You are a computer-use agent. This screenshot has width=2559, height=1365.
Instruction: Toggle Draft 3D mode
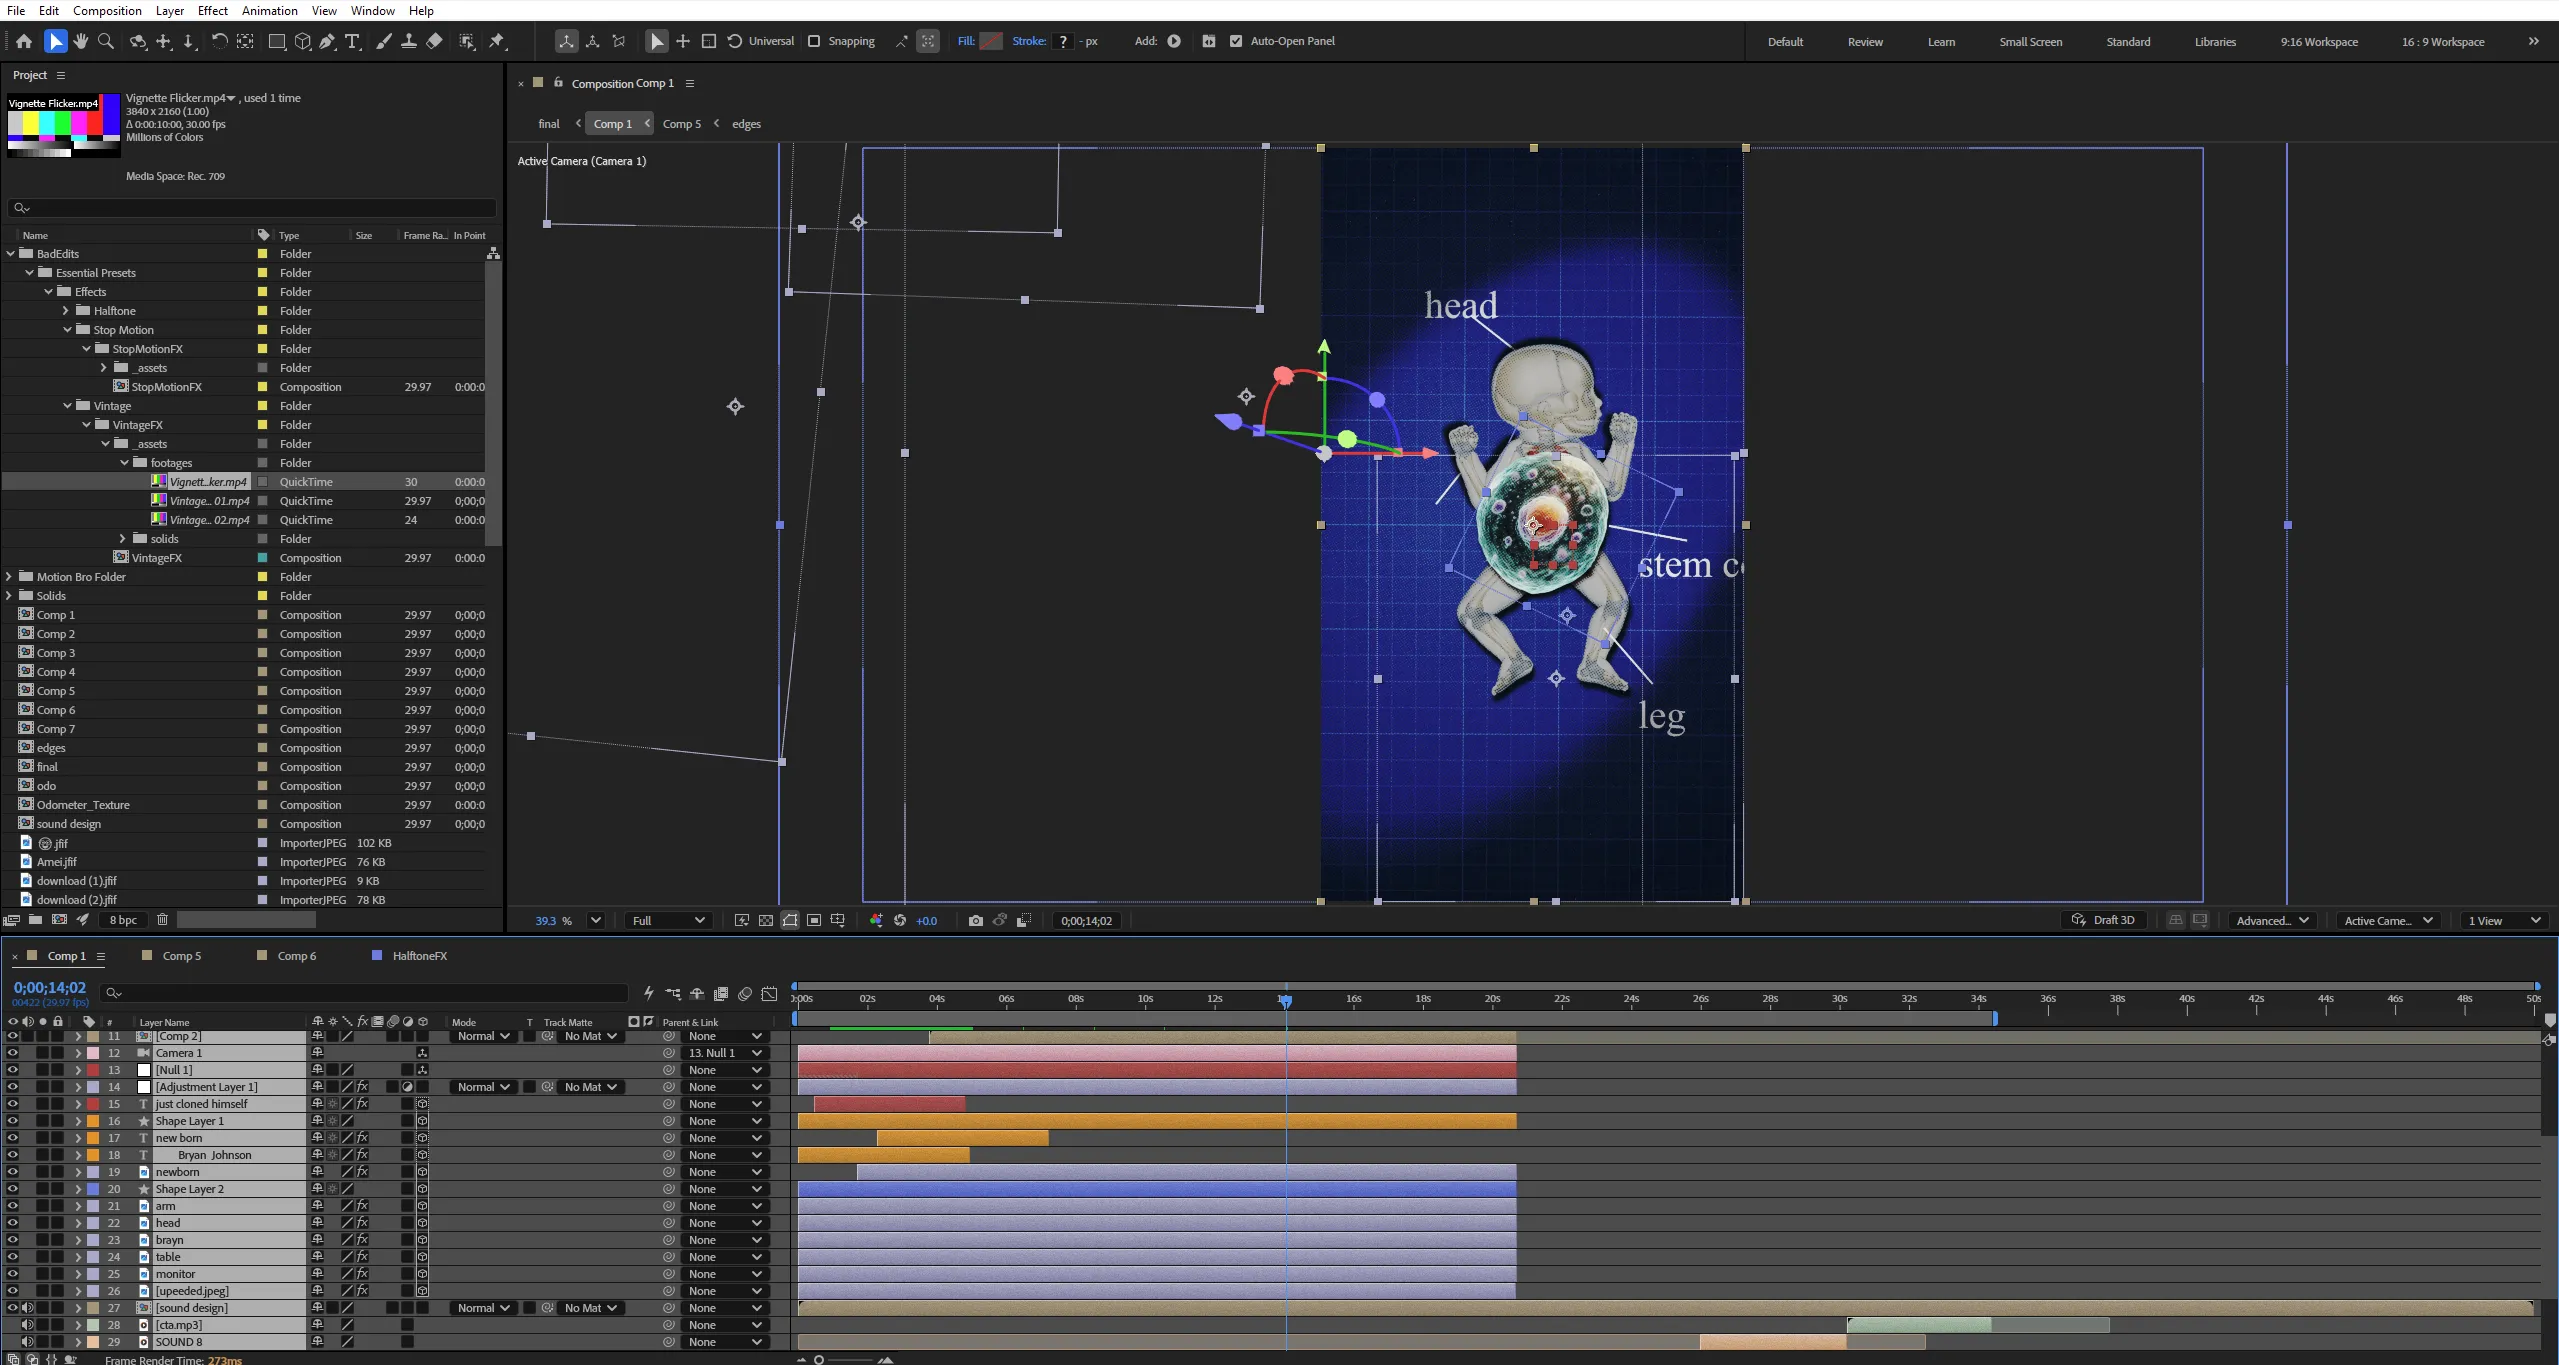click(2103, 921)
